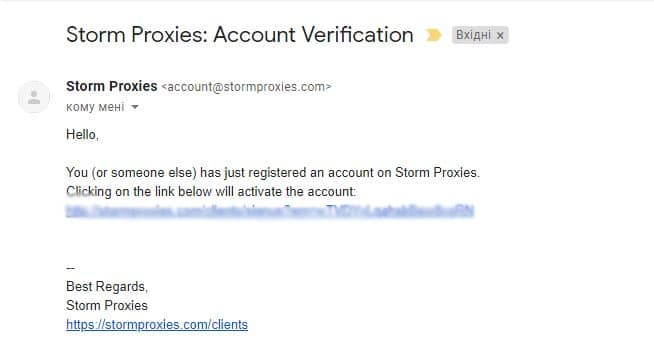Expand recipient details arrow beside кому мені
Viewport: 654px width, 364px height.
pos(135,107)
